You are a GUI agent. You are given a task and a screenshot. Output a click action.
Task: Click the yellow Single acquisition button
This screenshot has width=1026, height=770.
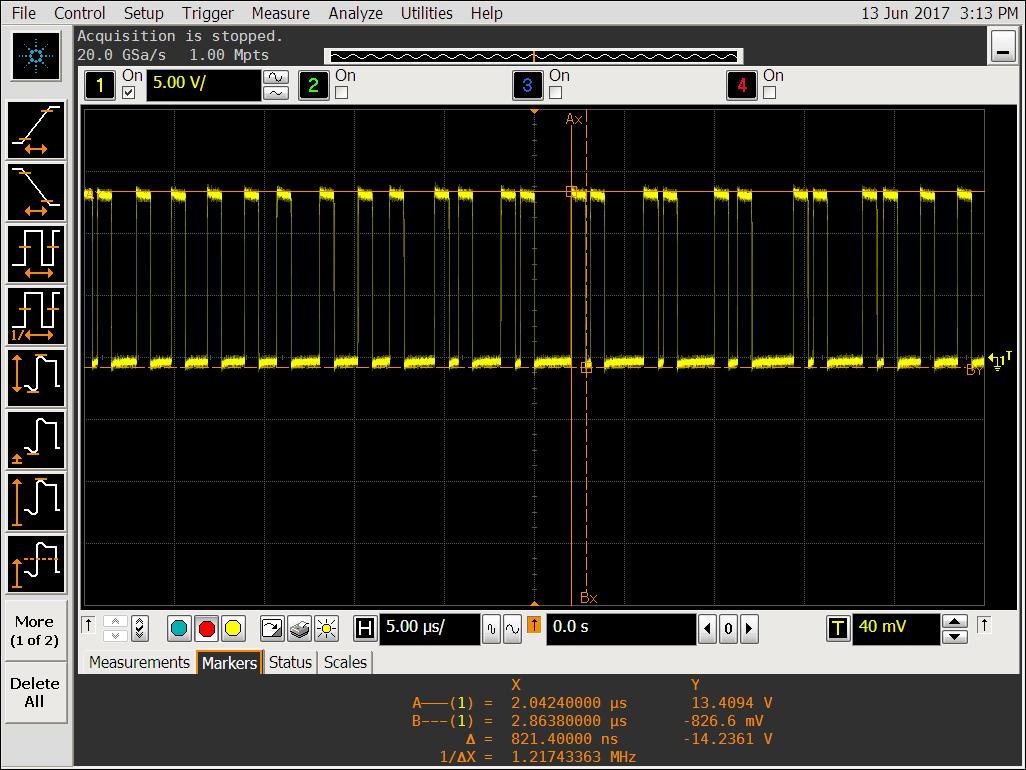[233, 629]
